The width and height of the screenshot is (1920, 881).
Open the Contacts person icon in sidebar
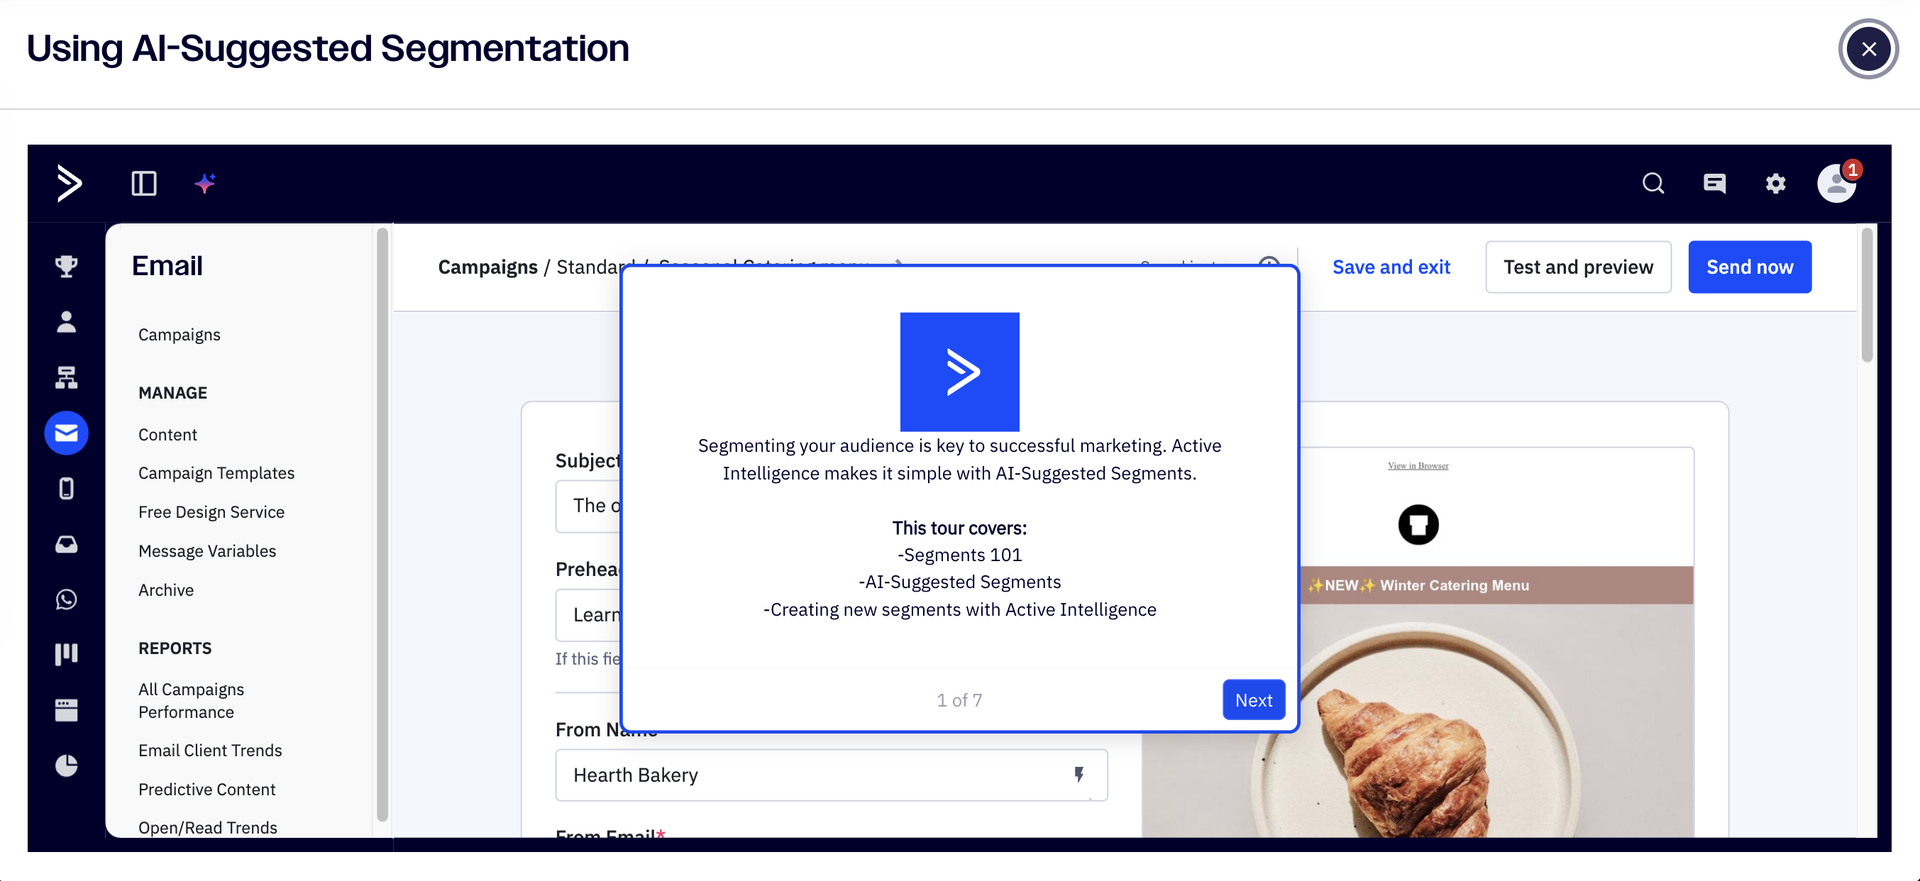click(66, 322)
